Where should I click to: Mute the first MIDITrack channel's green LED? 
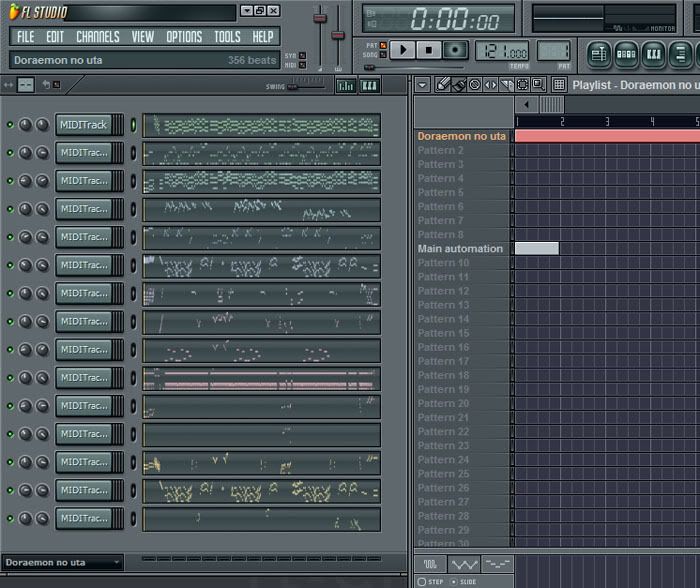[x=10, y=125]
